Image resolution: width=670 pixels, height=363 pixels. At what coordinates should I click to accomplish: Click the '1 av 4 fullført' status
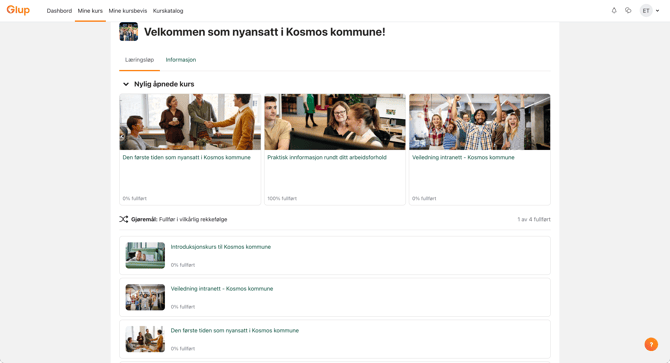tap(534, 219)
